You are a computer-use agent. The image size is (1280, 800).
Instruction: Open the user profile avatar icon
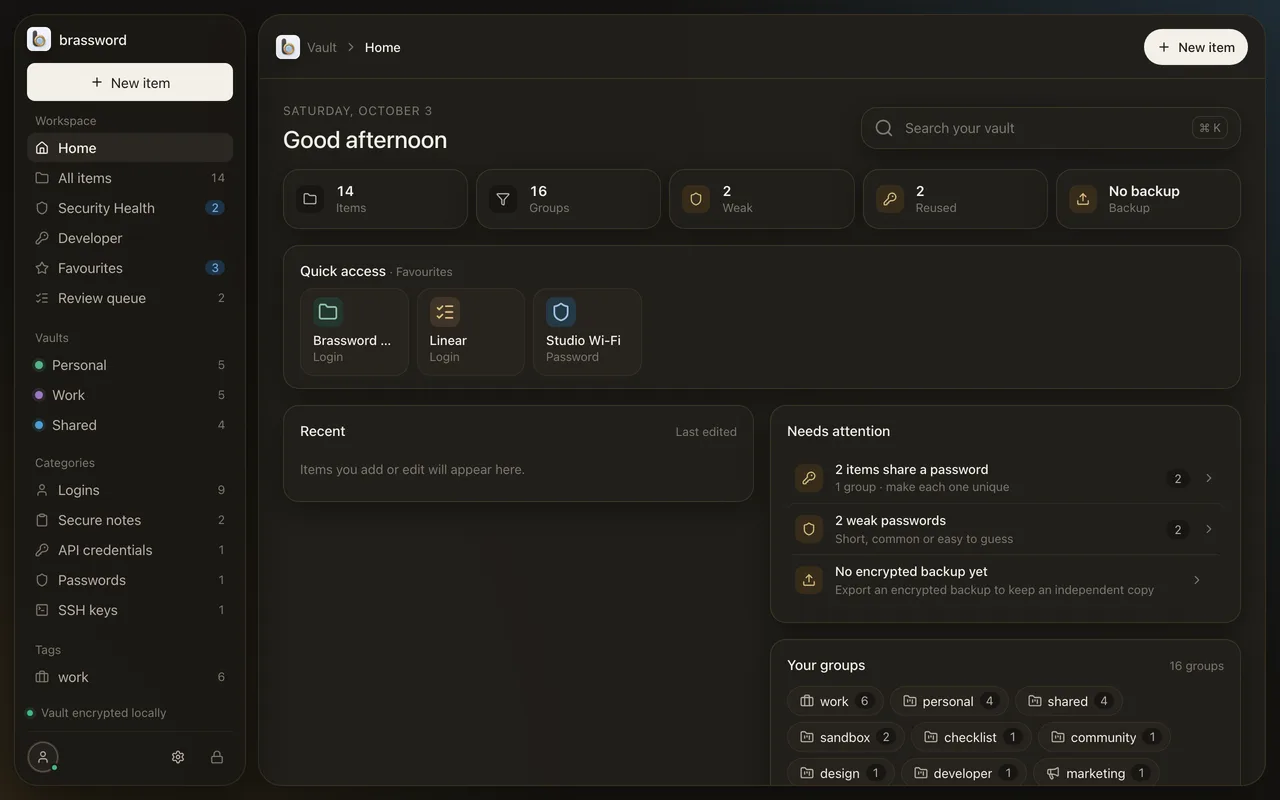point(43,757)
